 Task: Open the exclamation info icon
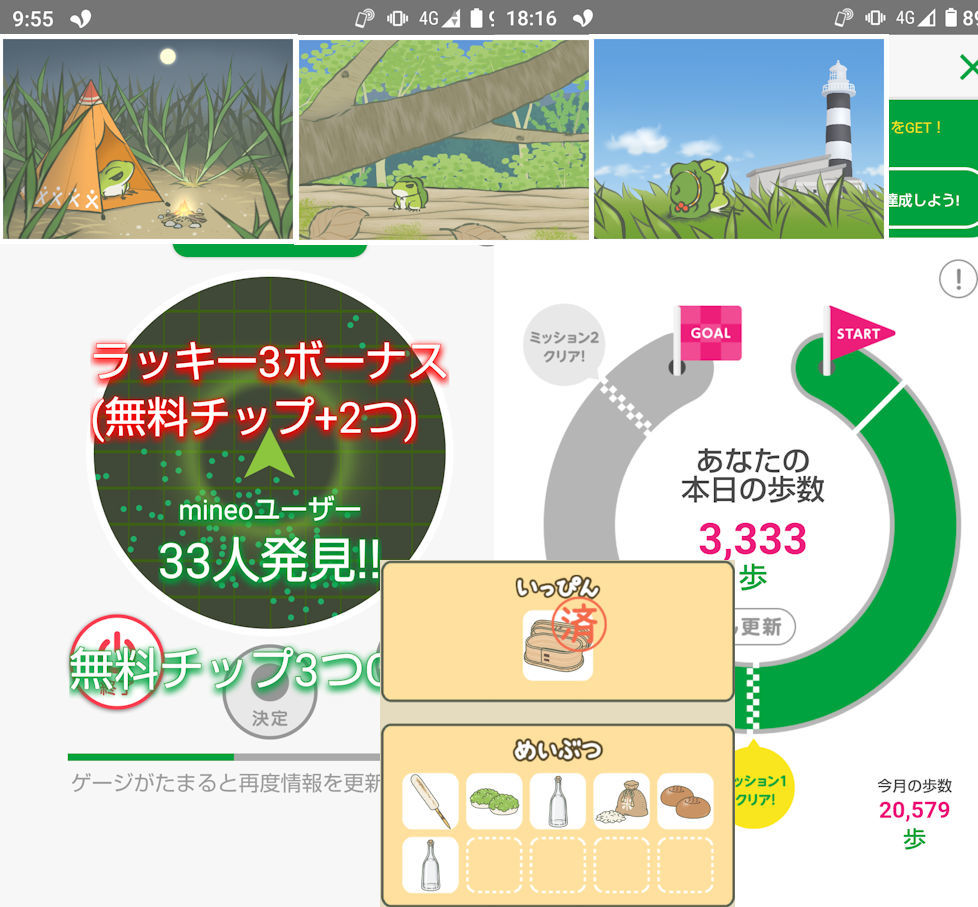click(x=957, y=279)
